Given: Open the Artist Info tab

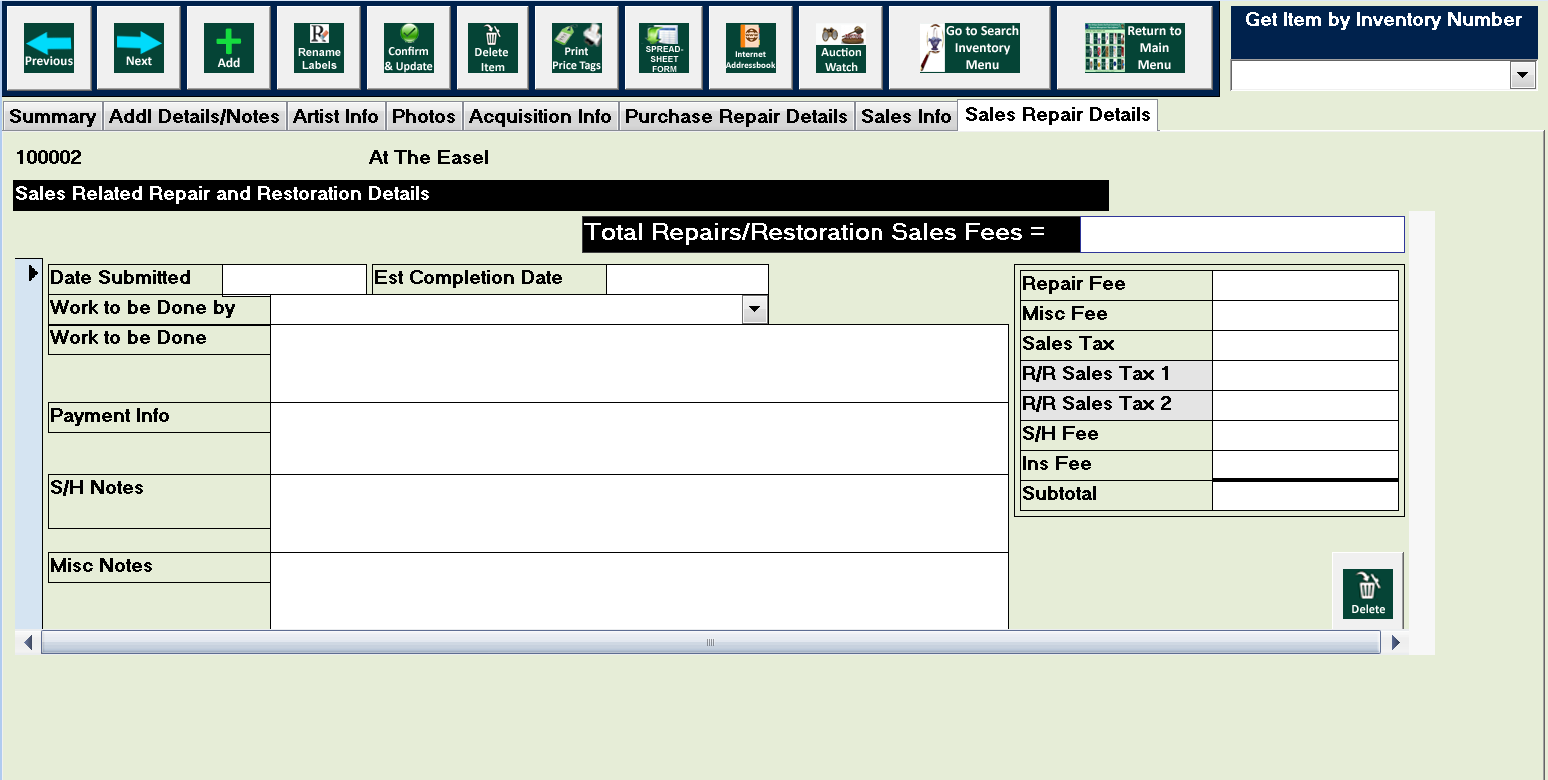Looking at the screenshot, I should (335, 117).
